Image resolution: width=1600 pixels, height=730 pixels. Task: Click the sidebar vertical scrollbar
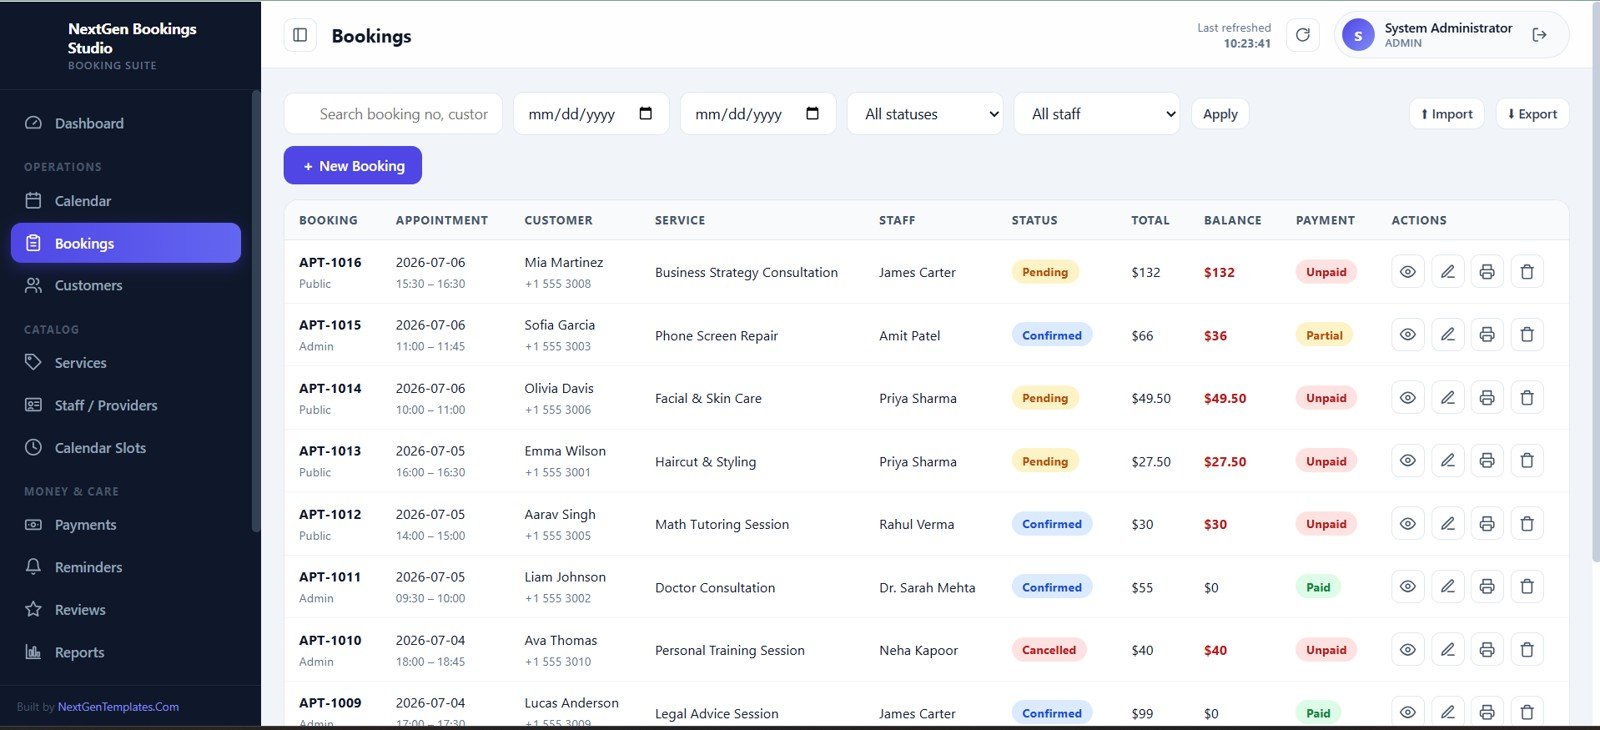[256, 310]
